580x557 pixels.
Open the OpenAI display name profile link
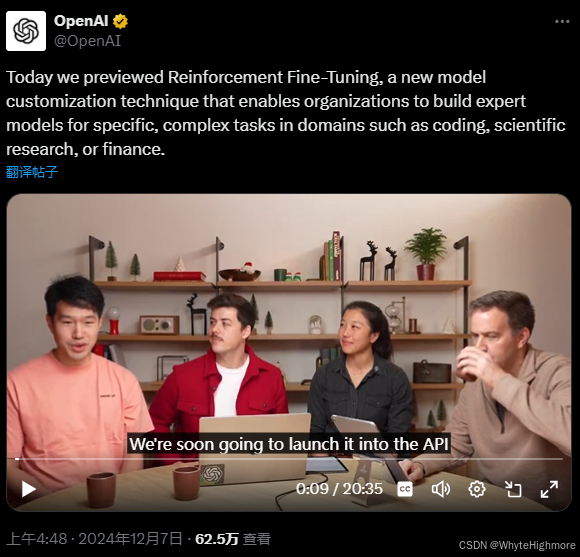coord(81,21)
